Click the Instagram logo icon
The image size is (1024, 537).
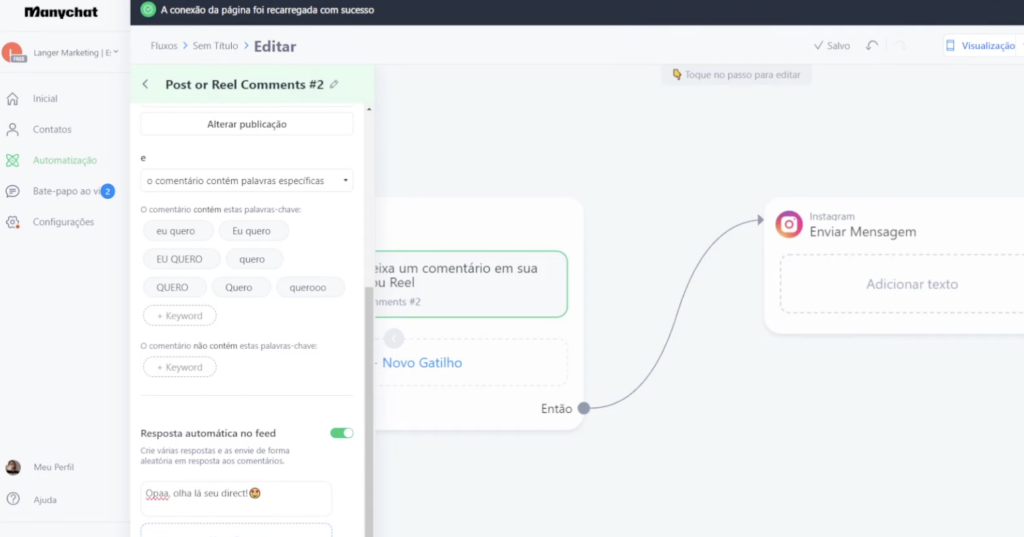pos(789,224)
